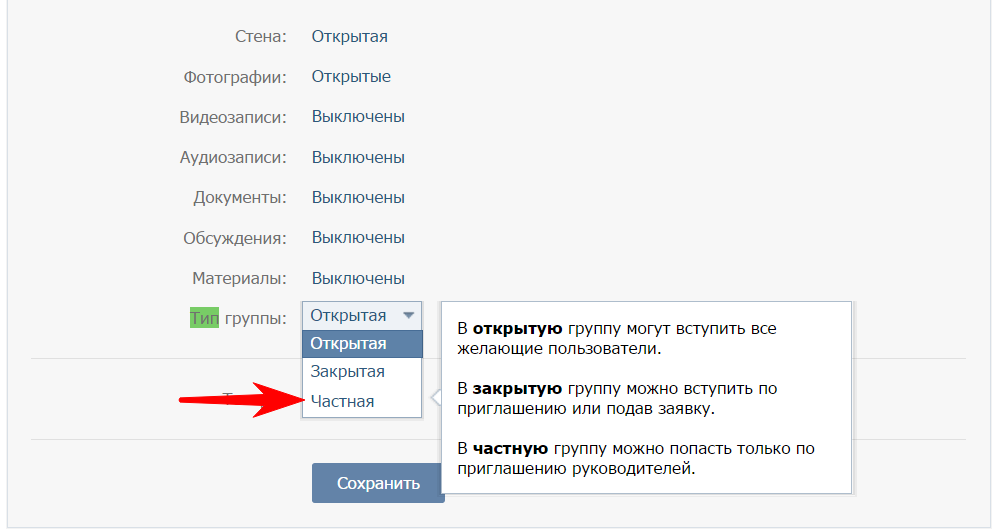Open the Стена setting value Открытая

pos(349,37)
